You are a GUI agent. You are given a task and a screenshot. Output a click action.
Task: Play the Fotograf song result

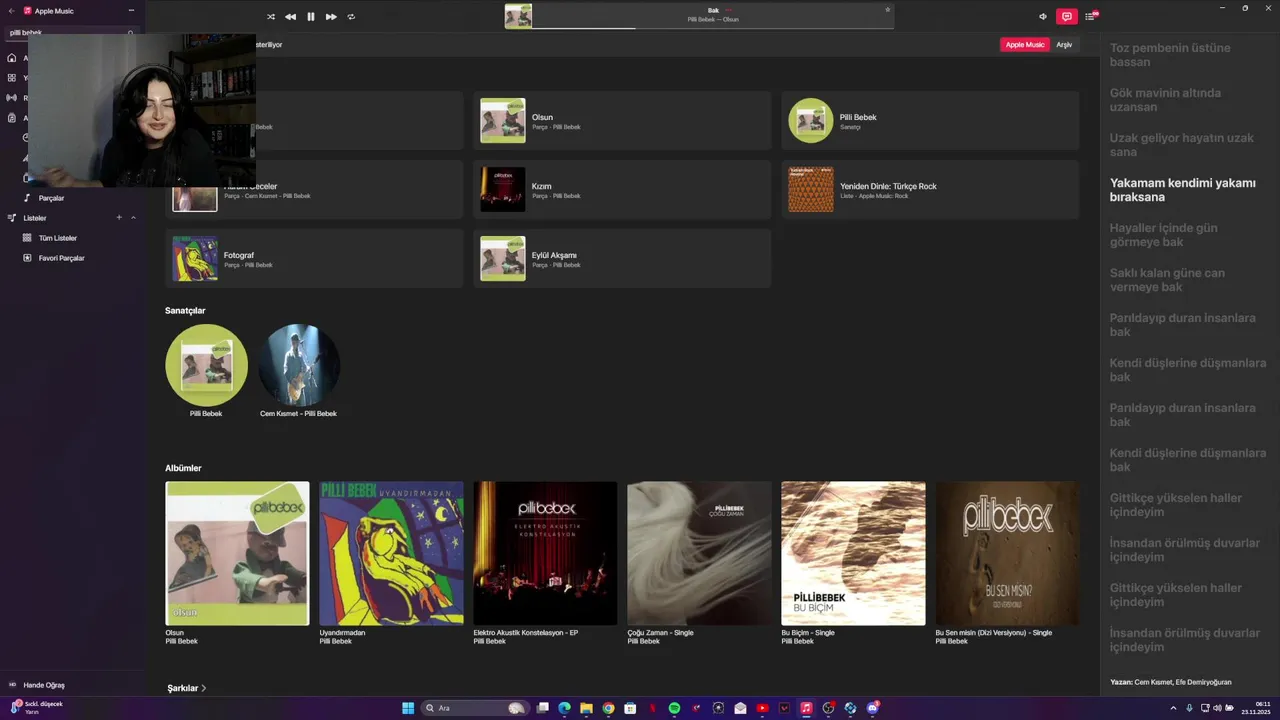[314, 259]
